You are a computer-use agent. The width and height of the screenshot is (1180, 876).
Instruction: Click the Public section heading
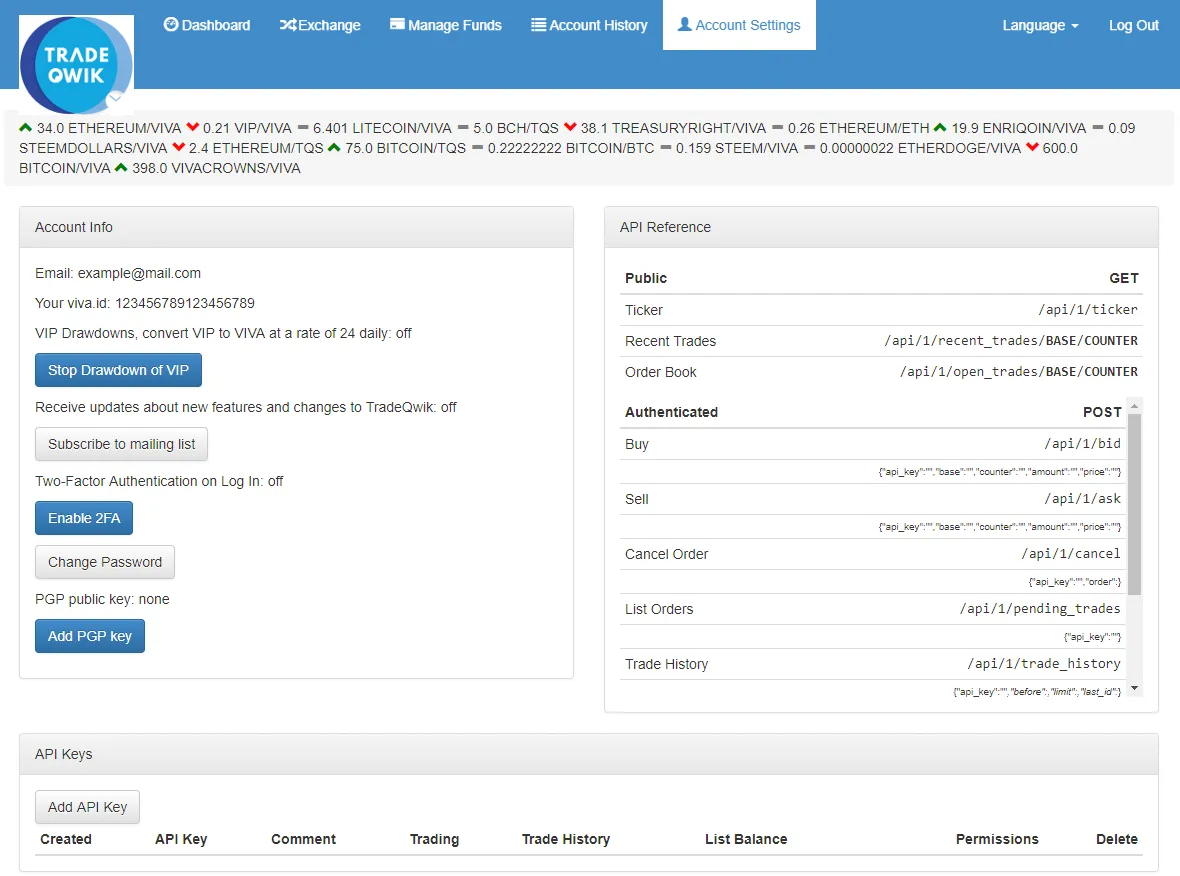[646, 278]
